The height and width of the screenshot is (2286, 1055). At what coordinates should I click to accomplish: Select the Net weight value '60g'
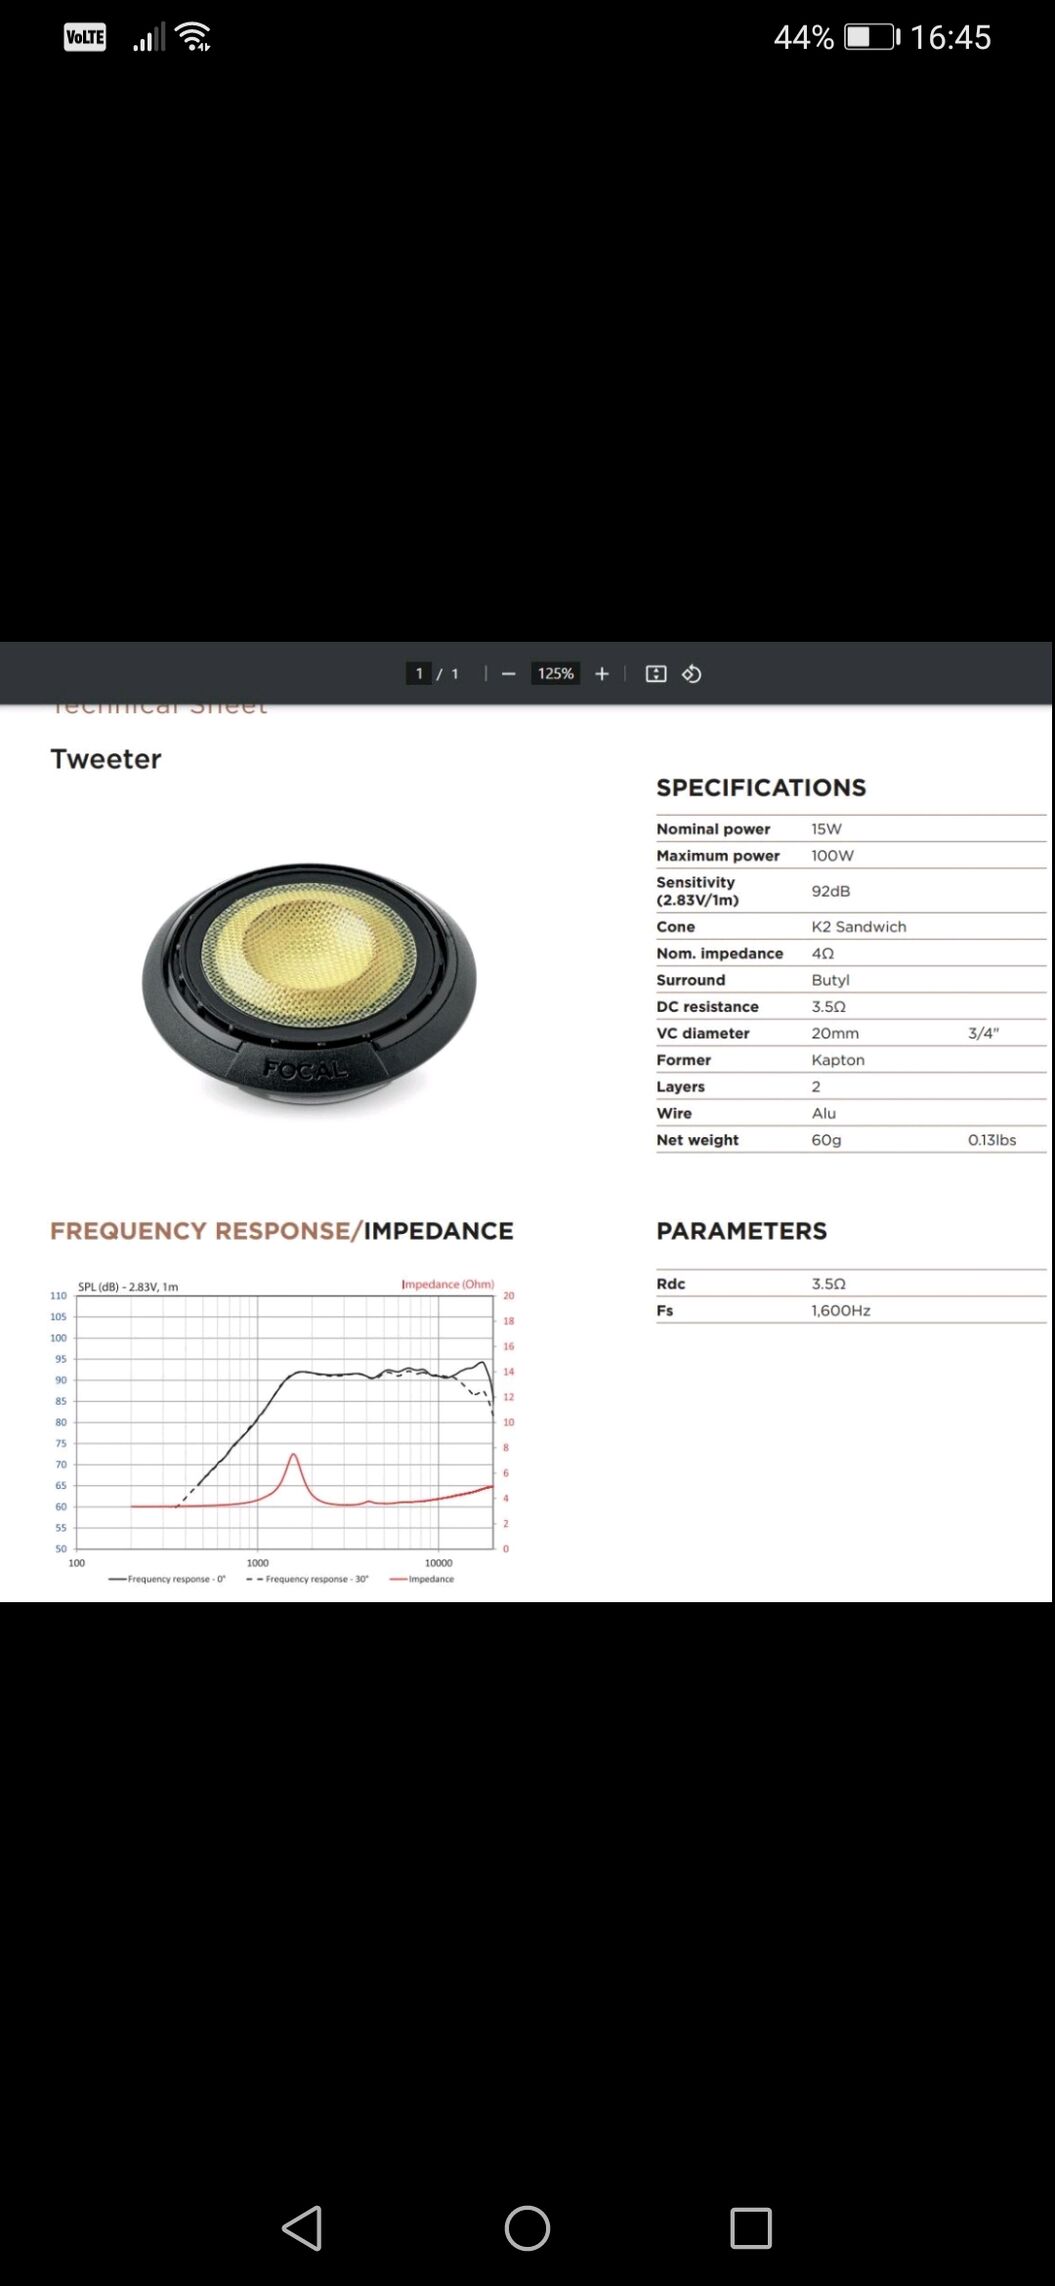click(826, 1140)
